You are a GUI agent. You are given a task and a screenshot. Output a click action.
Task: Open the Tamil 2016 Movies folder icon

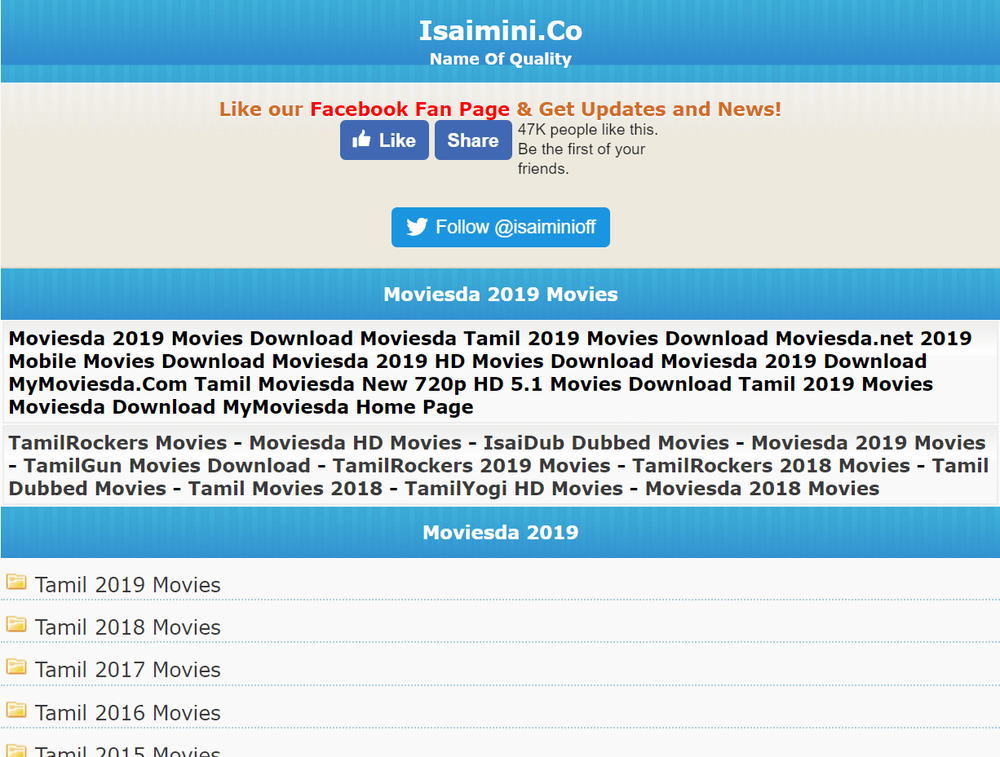coord(16,710)
